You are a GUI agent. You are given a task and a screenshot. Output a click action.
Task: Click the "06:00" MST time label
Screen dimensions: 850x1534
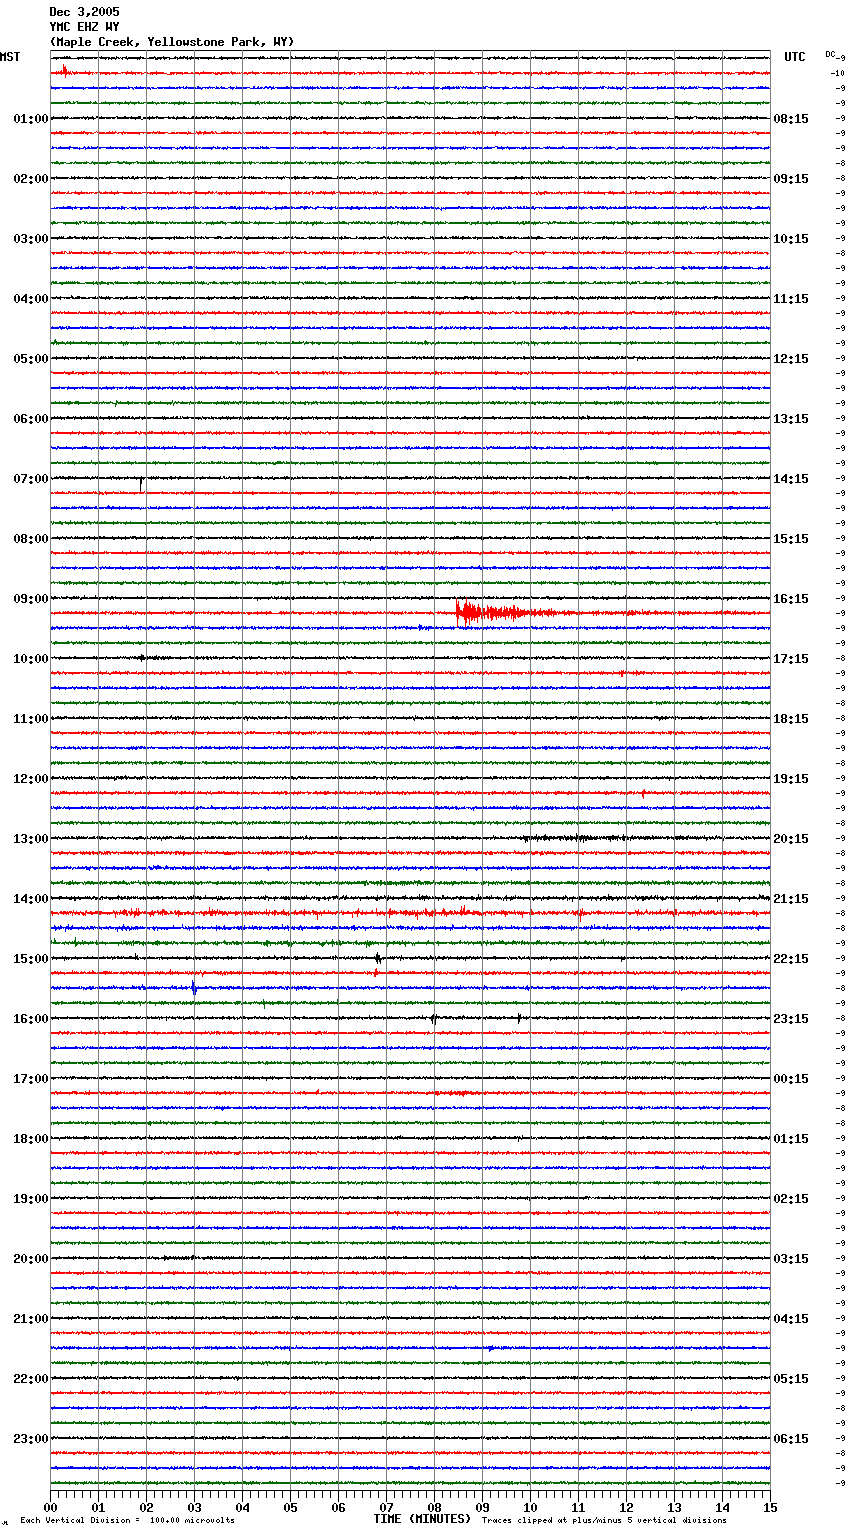point(31,419)
